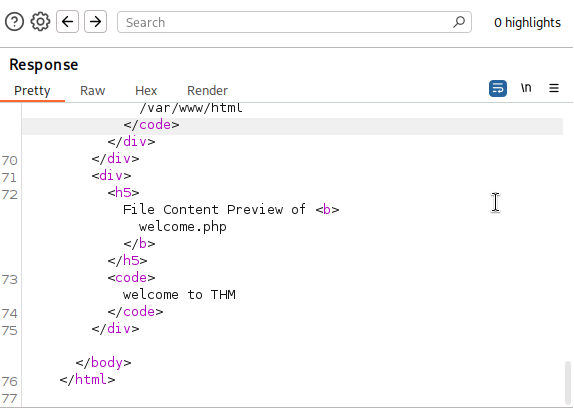Click the /var/www/html path text

point(190,108)
